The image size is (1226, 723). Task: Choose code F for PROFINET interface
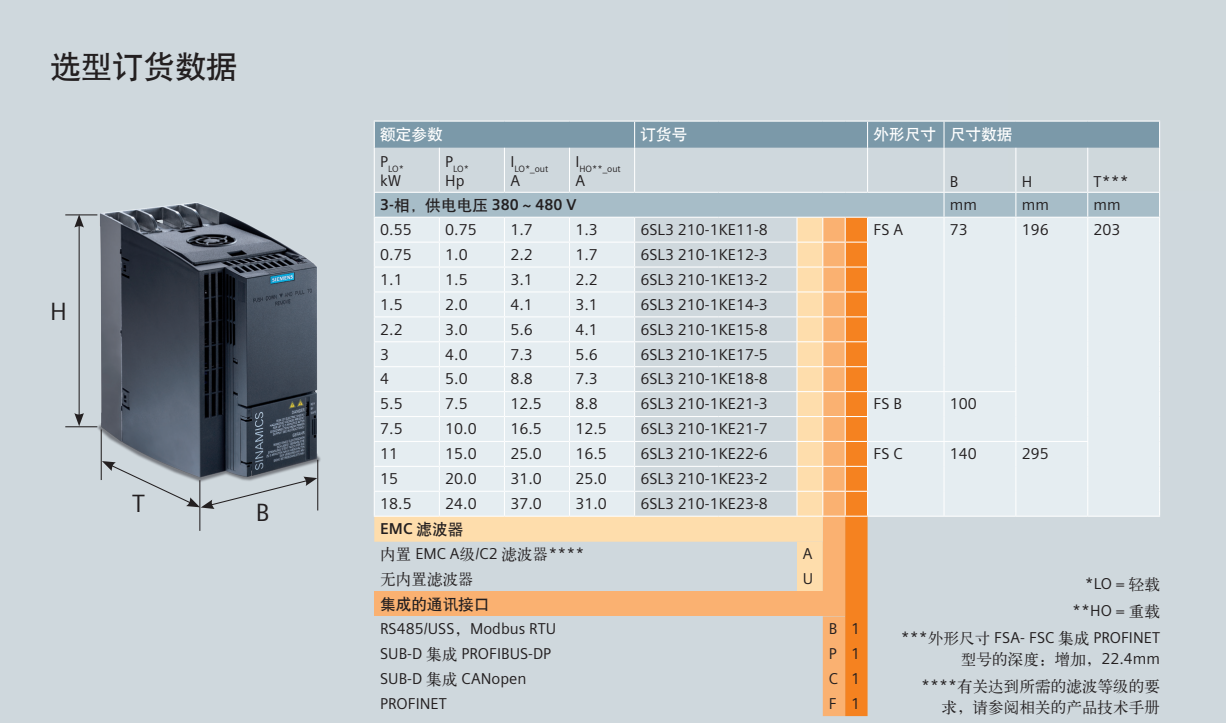coord(832,704)
